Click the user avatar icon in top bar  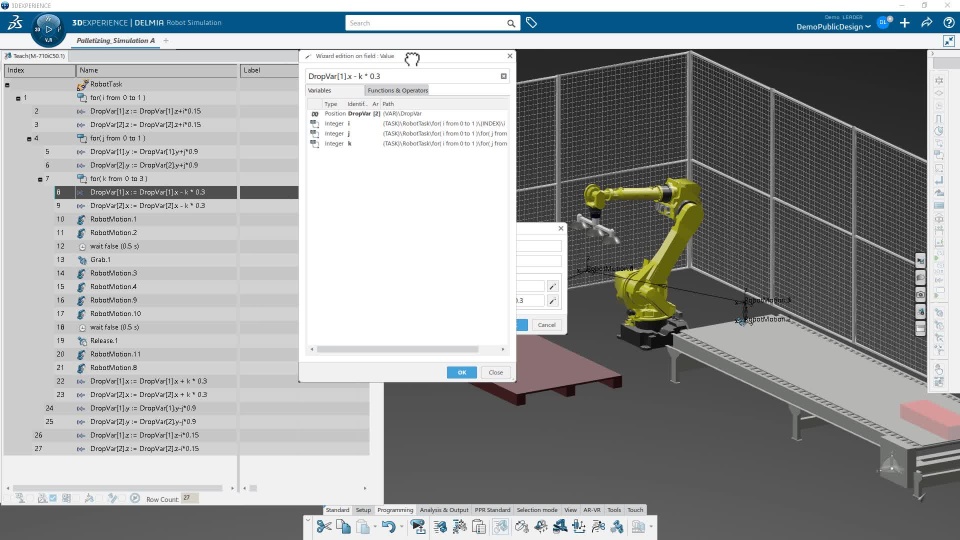884,23
